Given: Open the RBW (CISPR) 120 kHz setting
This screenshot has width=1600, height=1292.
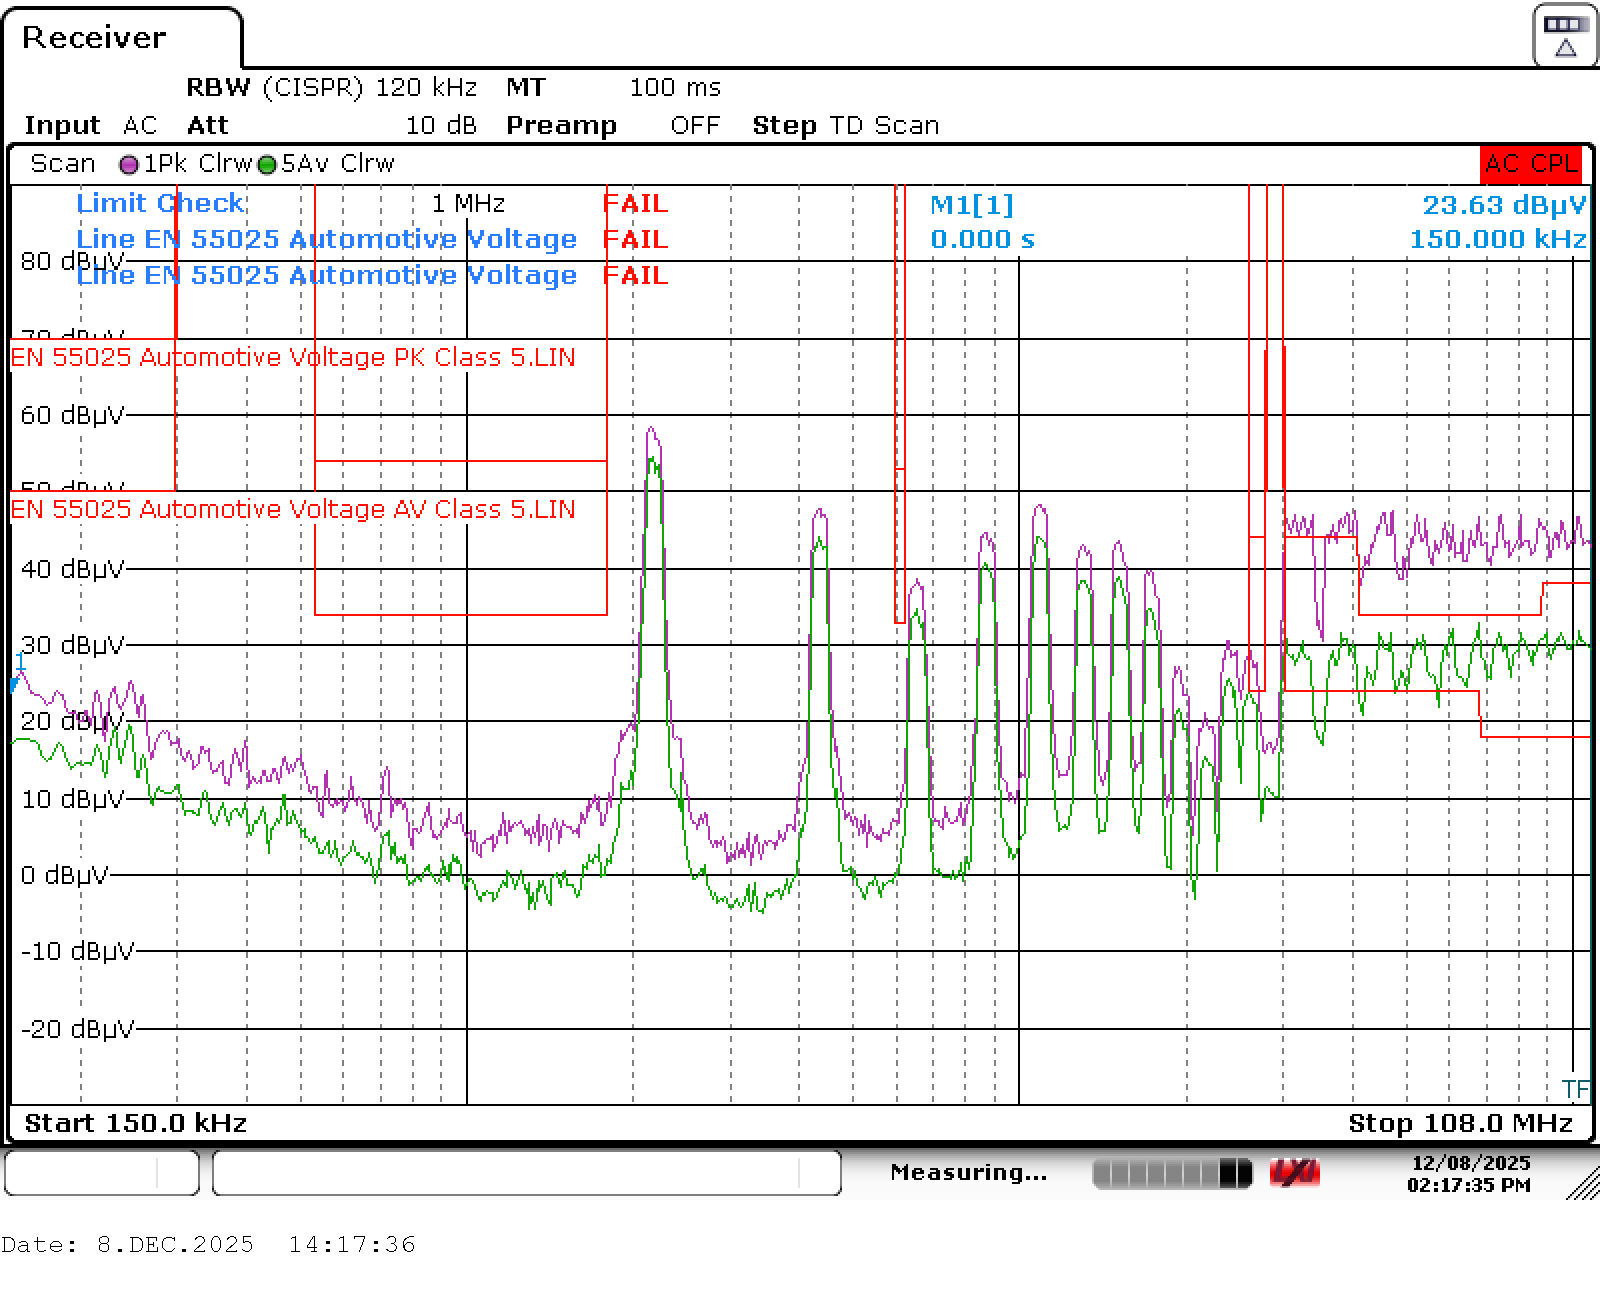Looking at the screenshot, I should point(331,88).
